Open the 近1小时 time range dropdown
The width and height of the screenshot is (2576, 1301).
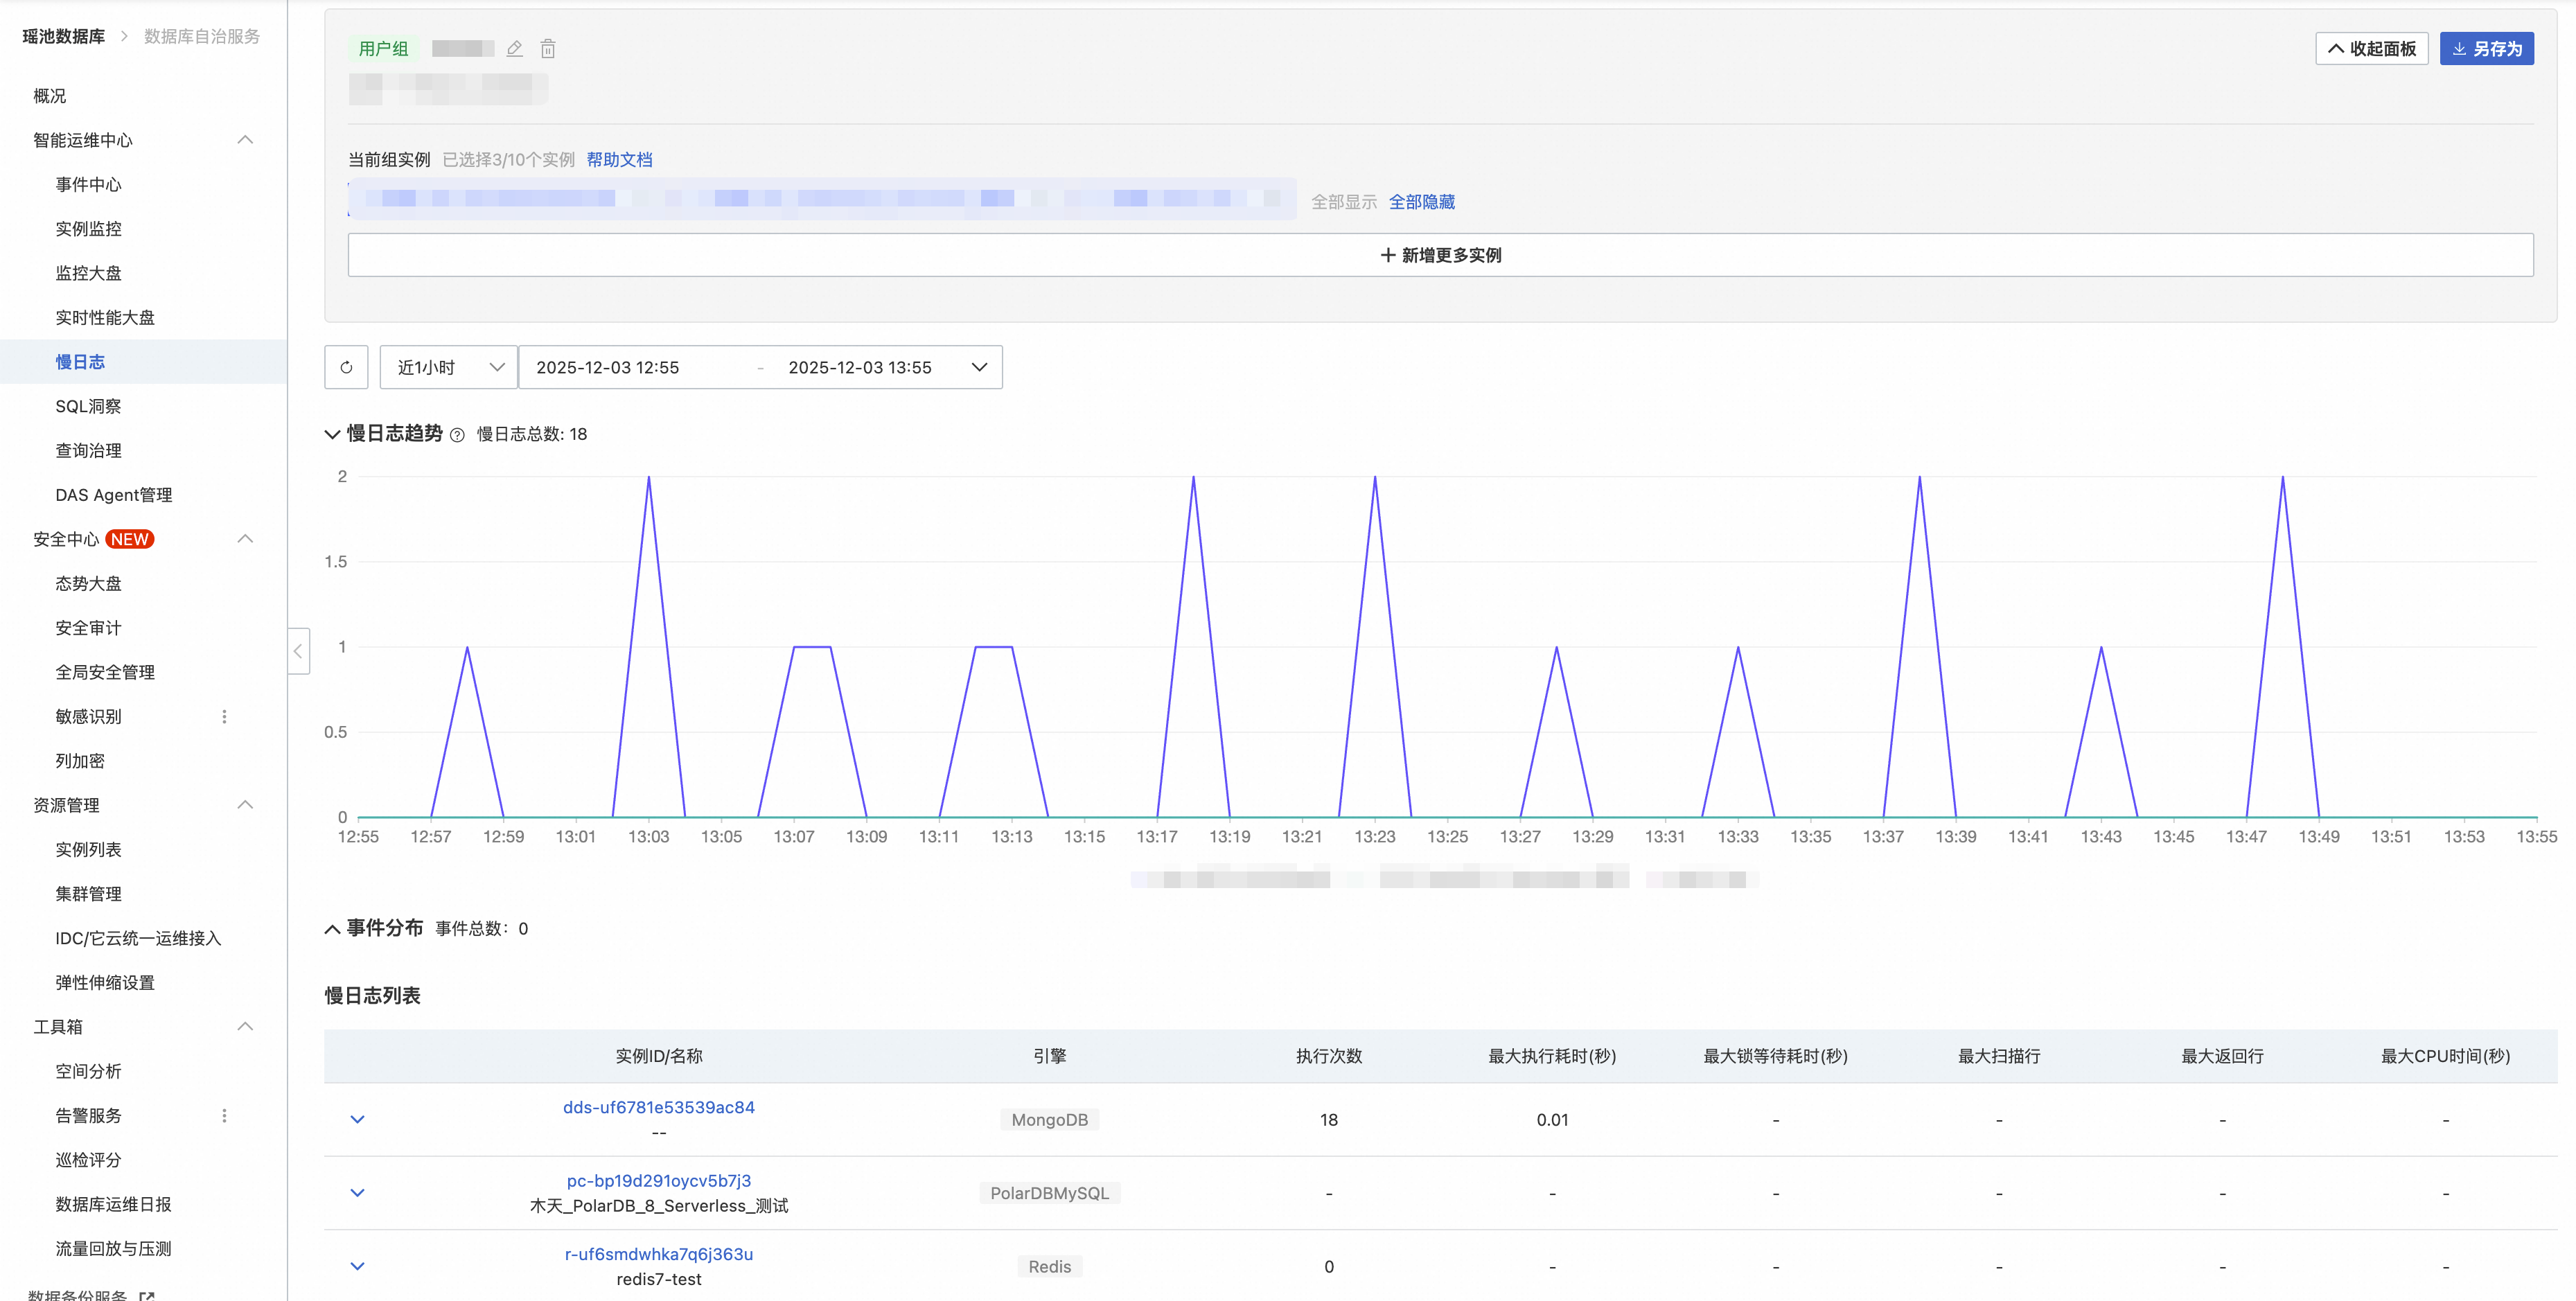(448, 367)
